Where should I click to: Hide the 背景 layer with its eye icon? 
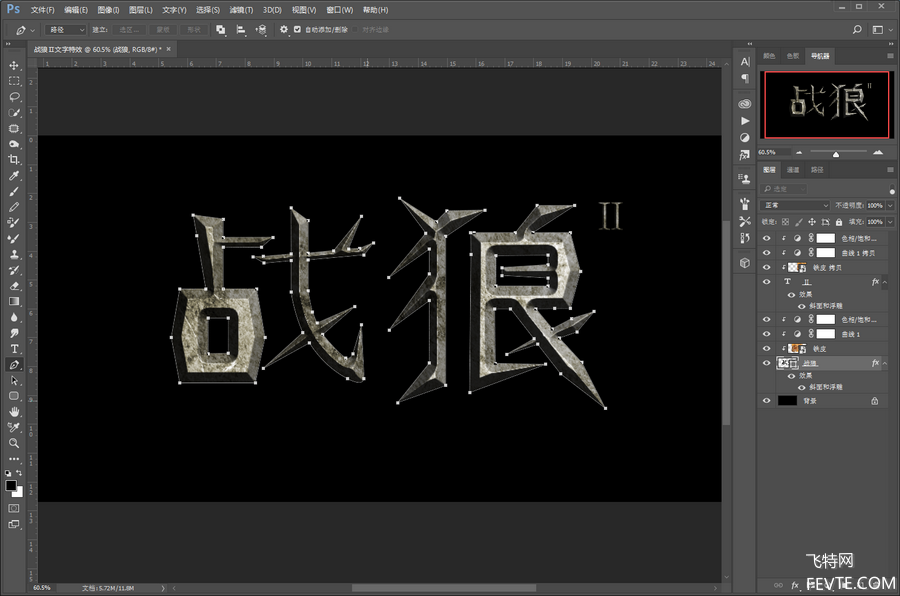766,401
